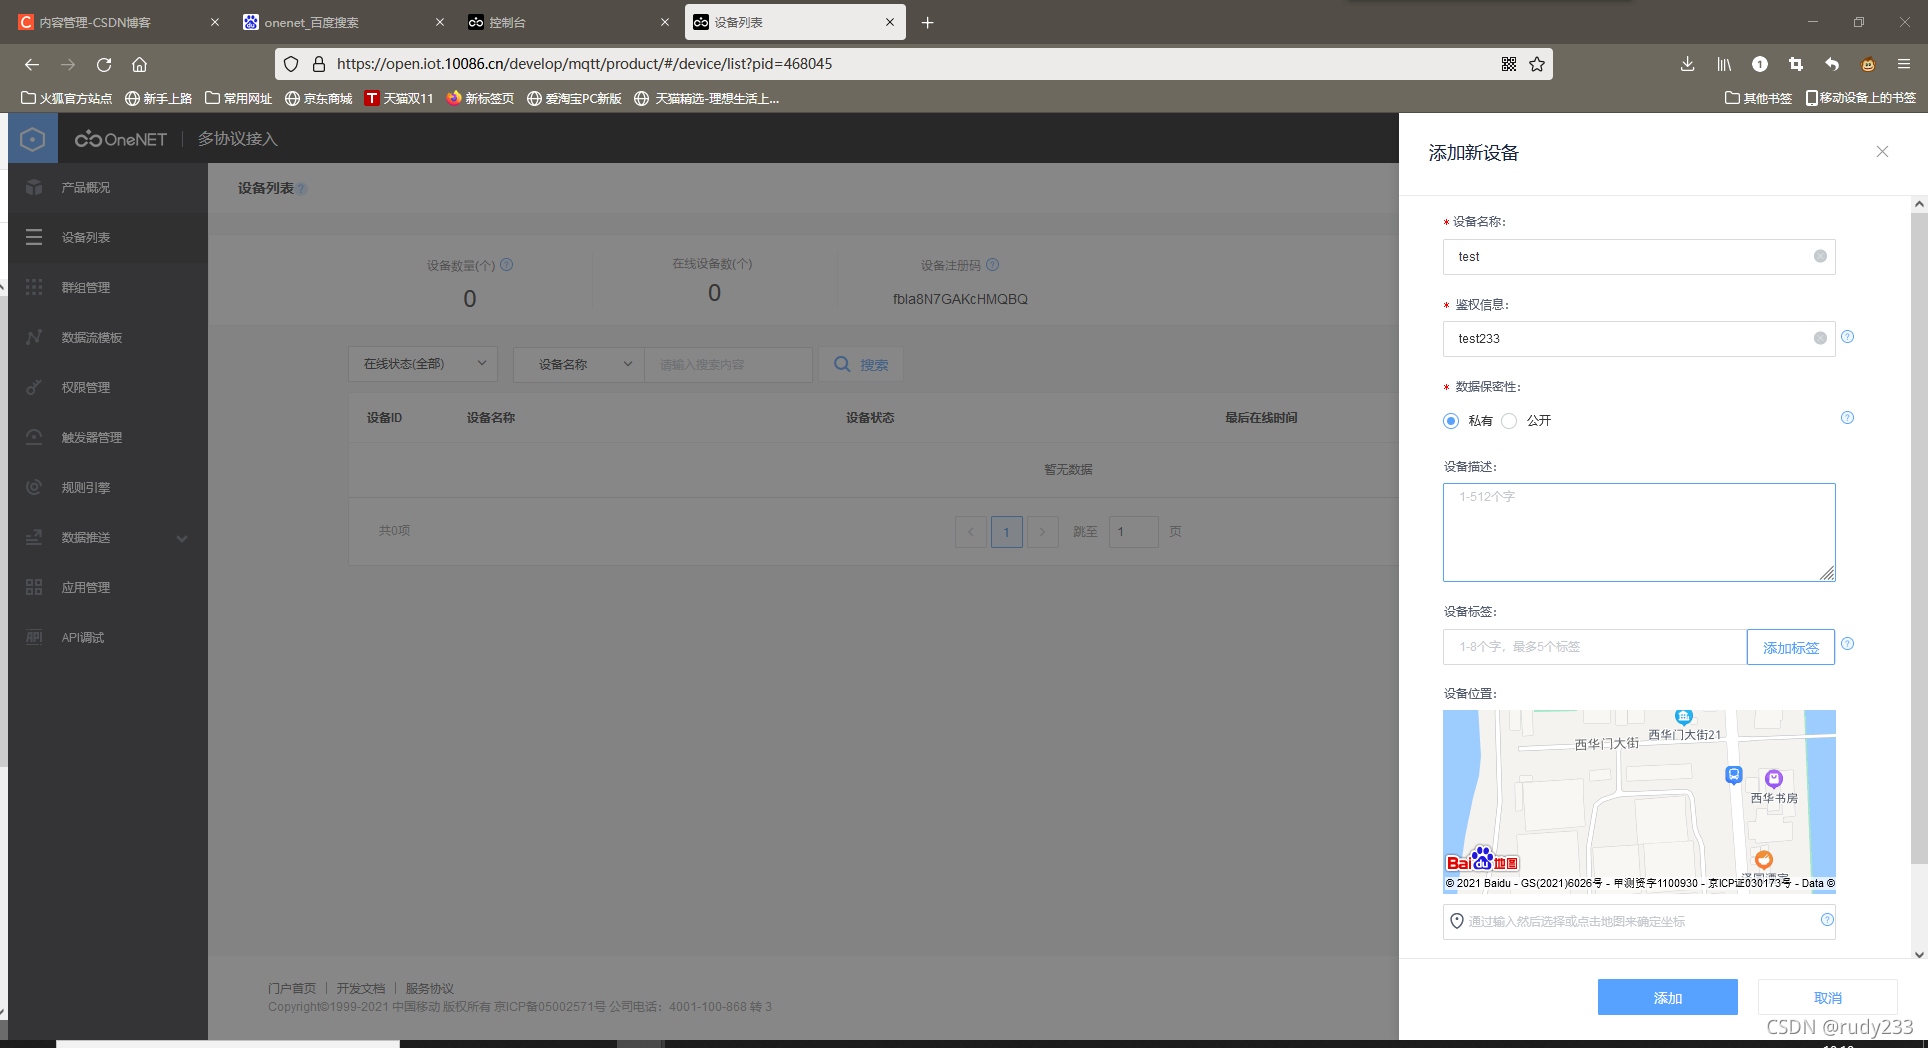Open the browser downloads icon
The width and height of the screenshot is (1928, 1048).
coord(1687,64)
